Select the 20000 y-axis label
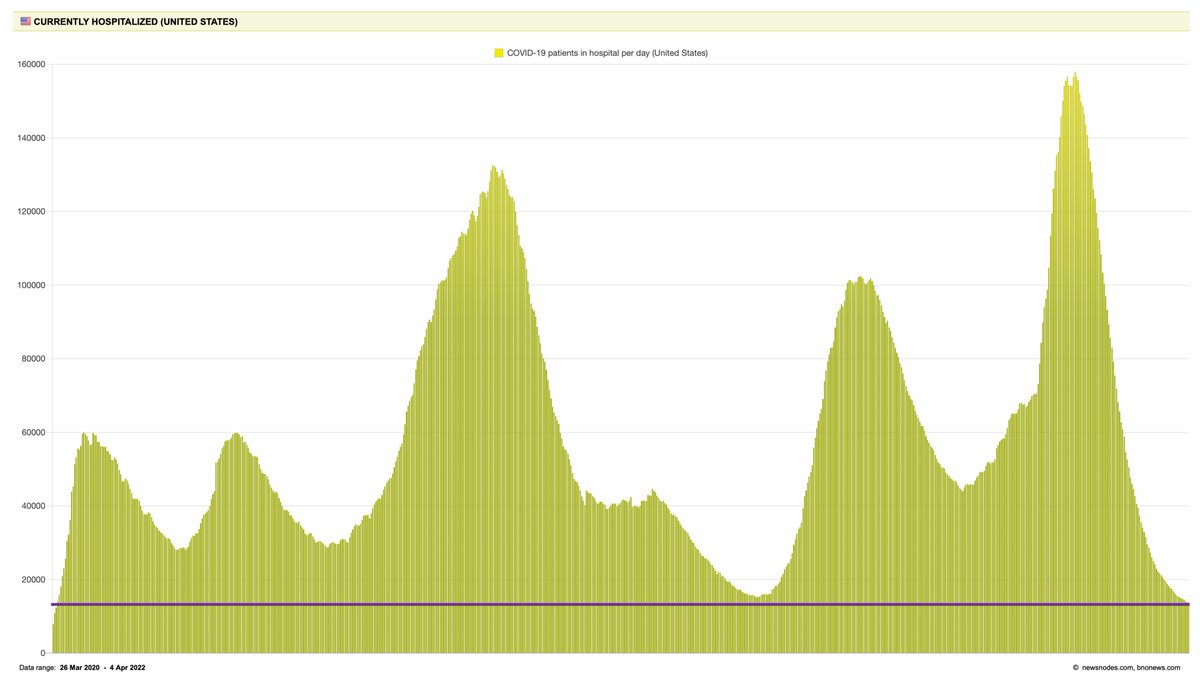 pyautogui.click(x=34, y=580)
